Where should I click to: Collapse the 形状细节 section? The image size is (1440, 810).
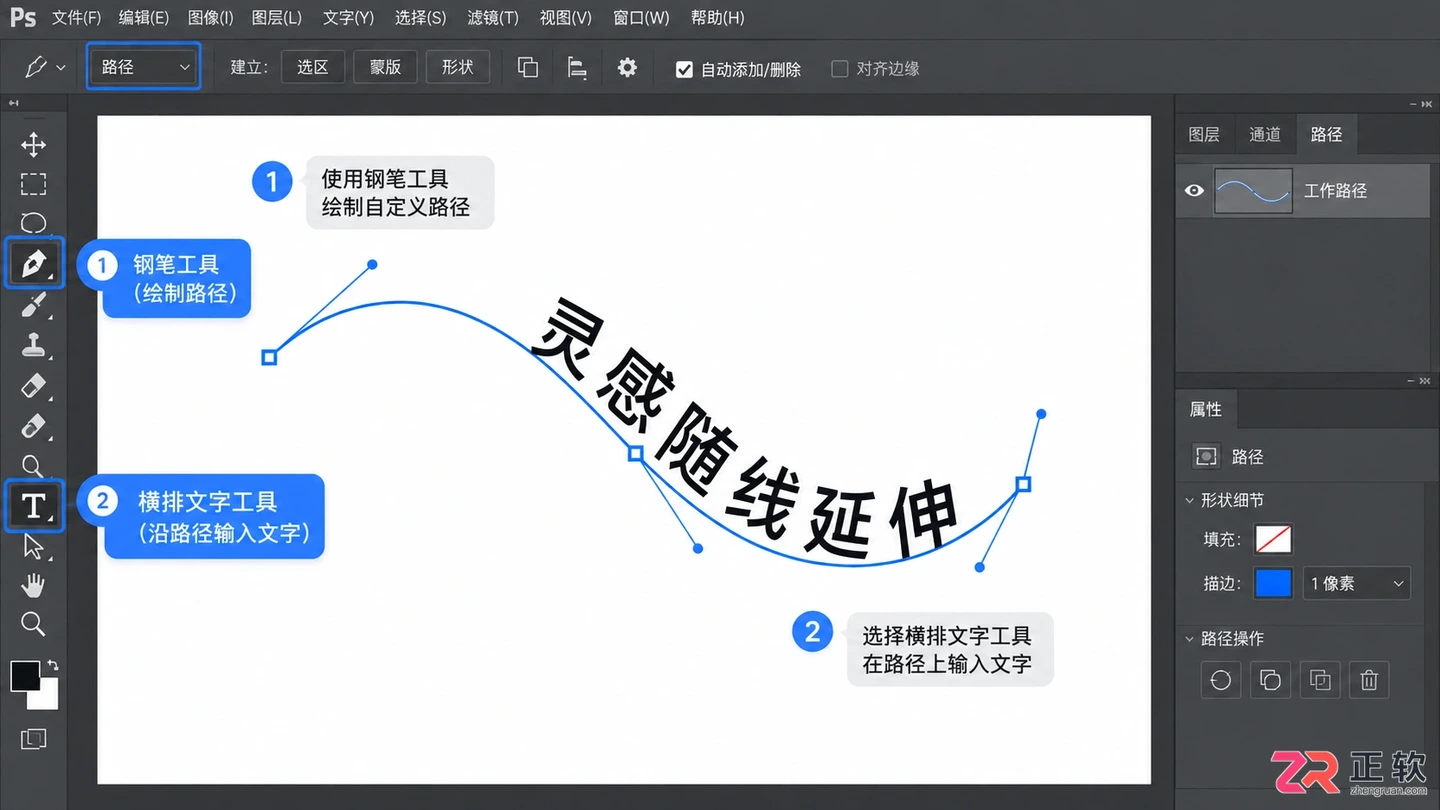click(x=1190, y=500)
